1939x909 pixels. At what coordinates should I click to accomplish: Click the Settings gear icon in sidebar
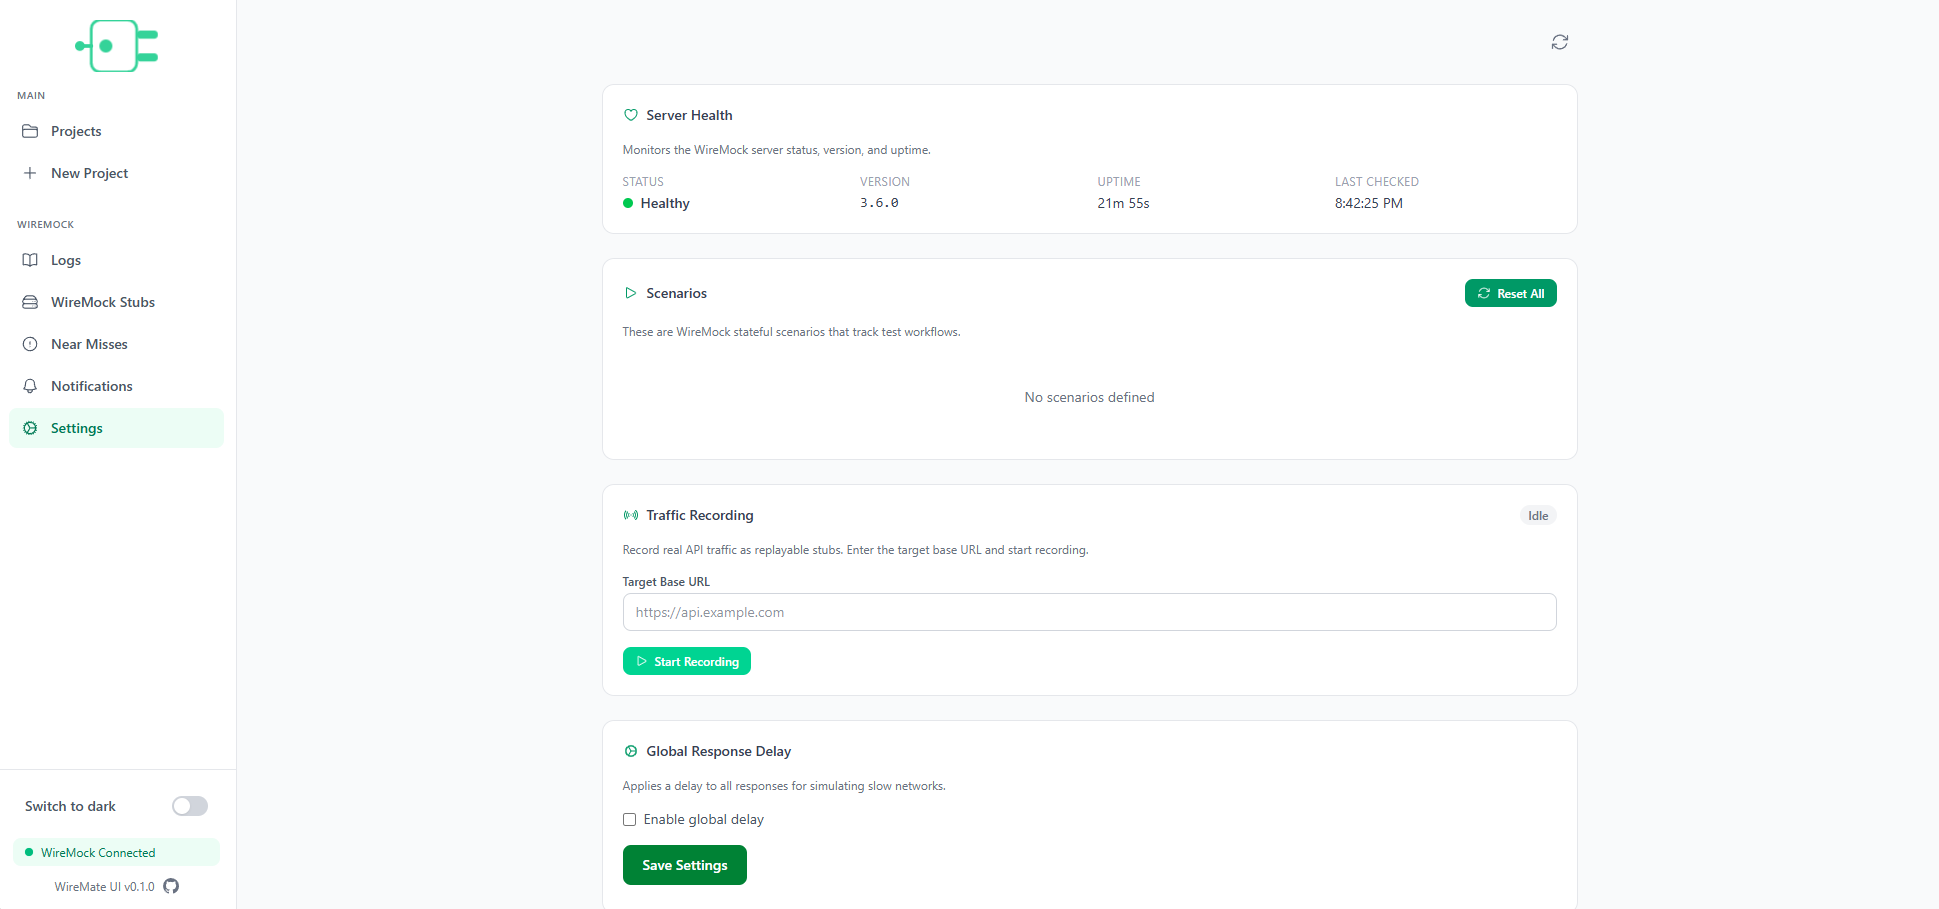pos(30,428)
